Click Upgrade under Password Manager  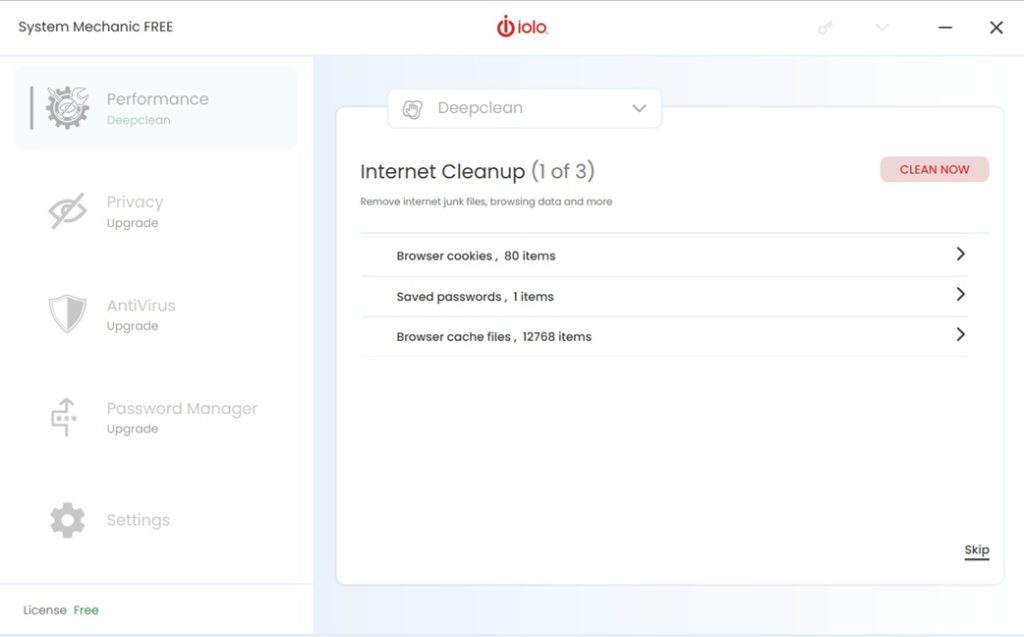[x=133, y=429]
